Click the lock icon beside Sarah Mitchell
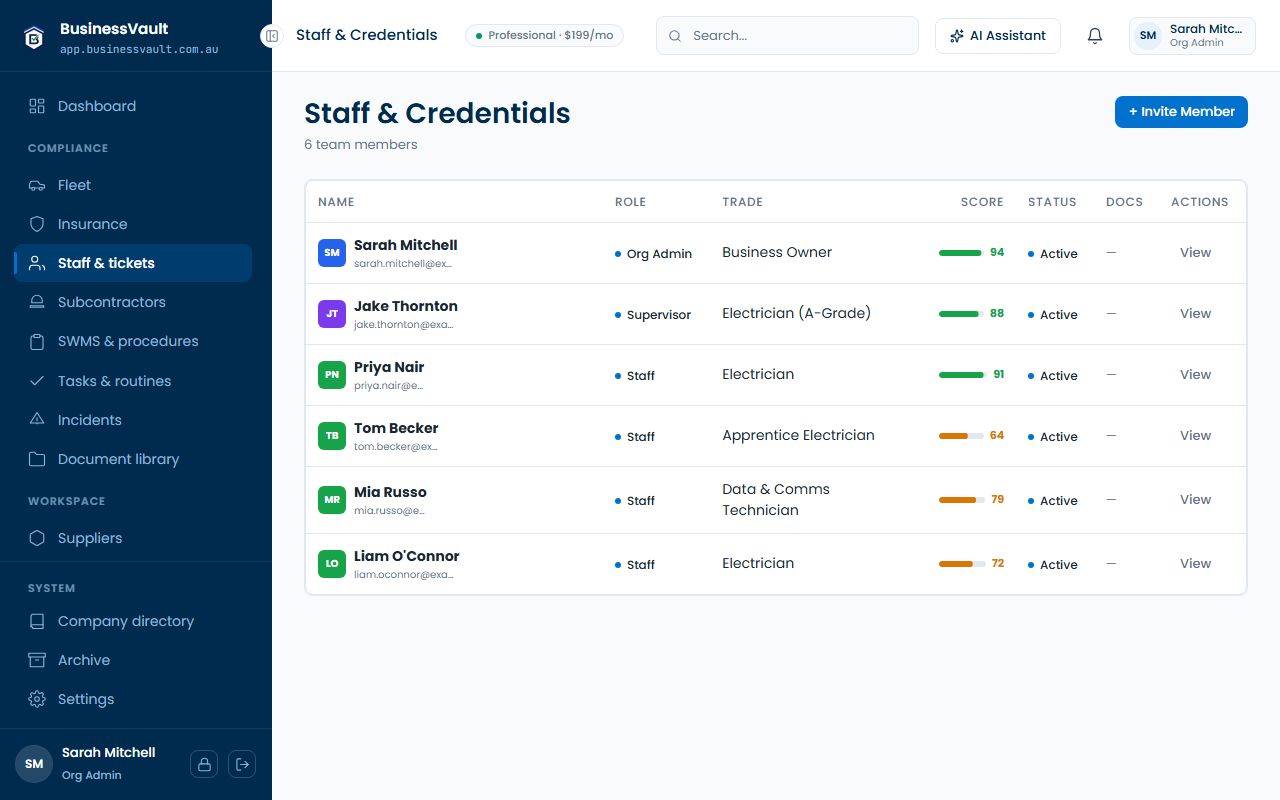1280x800 pixels. [204, 764]
